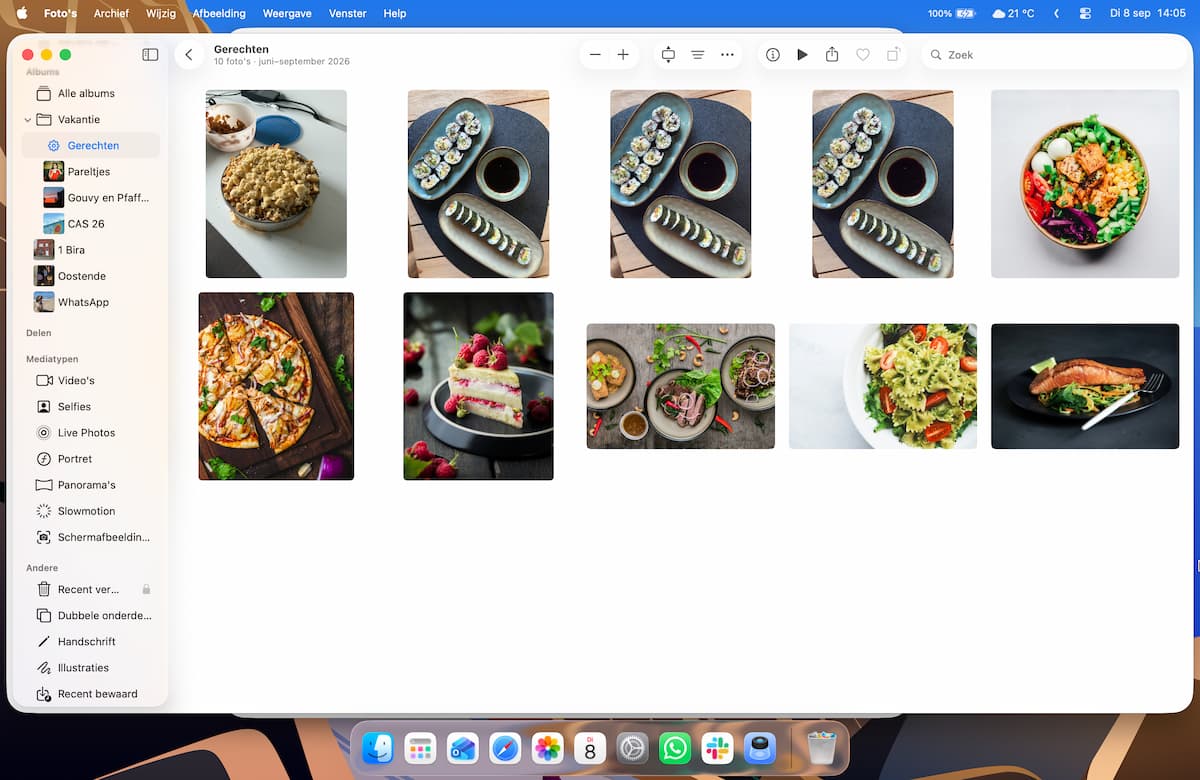Select the pizza photo thumbnail
This screenshot has width=1200, height=780.
[276, 386]
